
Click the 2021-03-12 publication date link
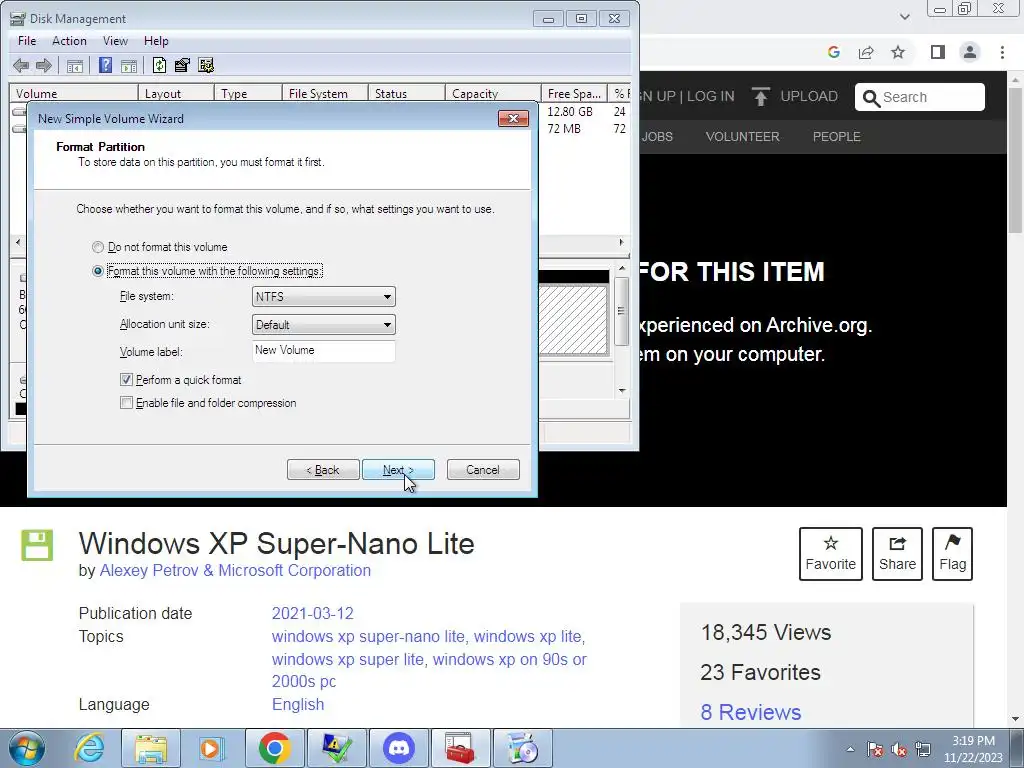(313, 613)
